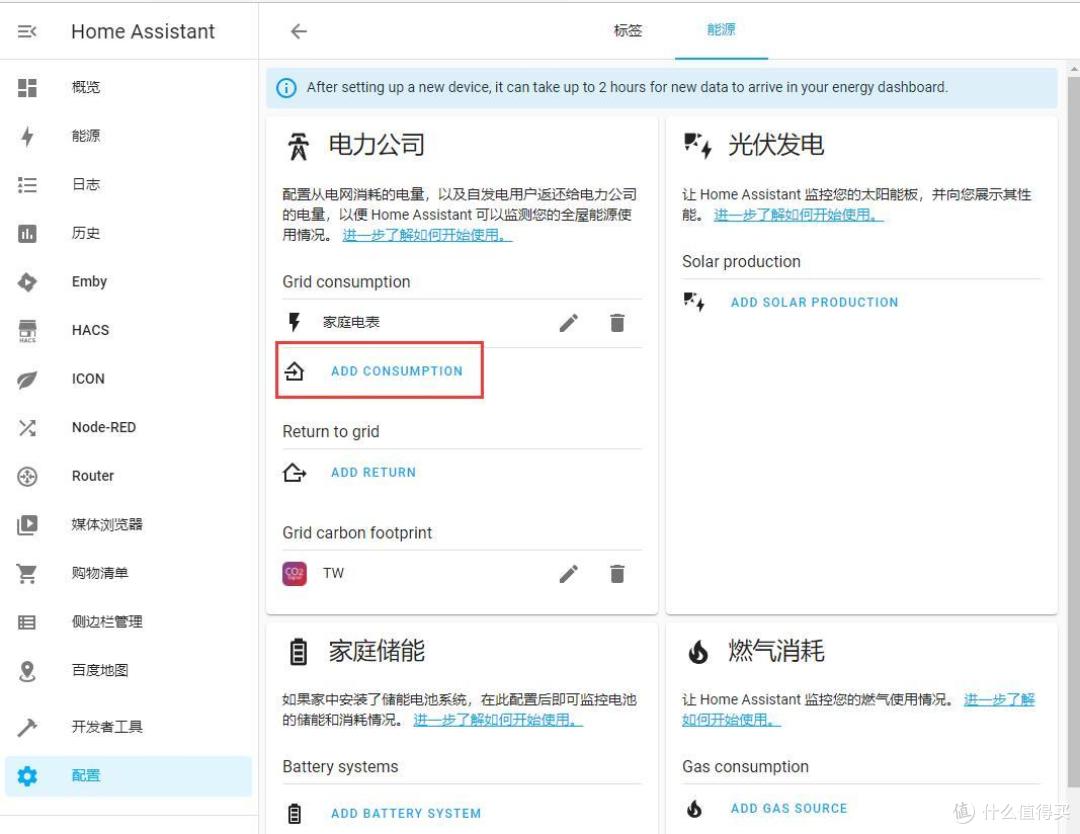Open the ICON leaf sidebar icon
This screenshot has height=834, width=1080.
[27, 379]
